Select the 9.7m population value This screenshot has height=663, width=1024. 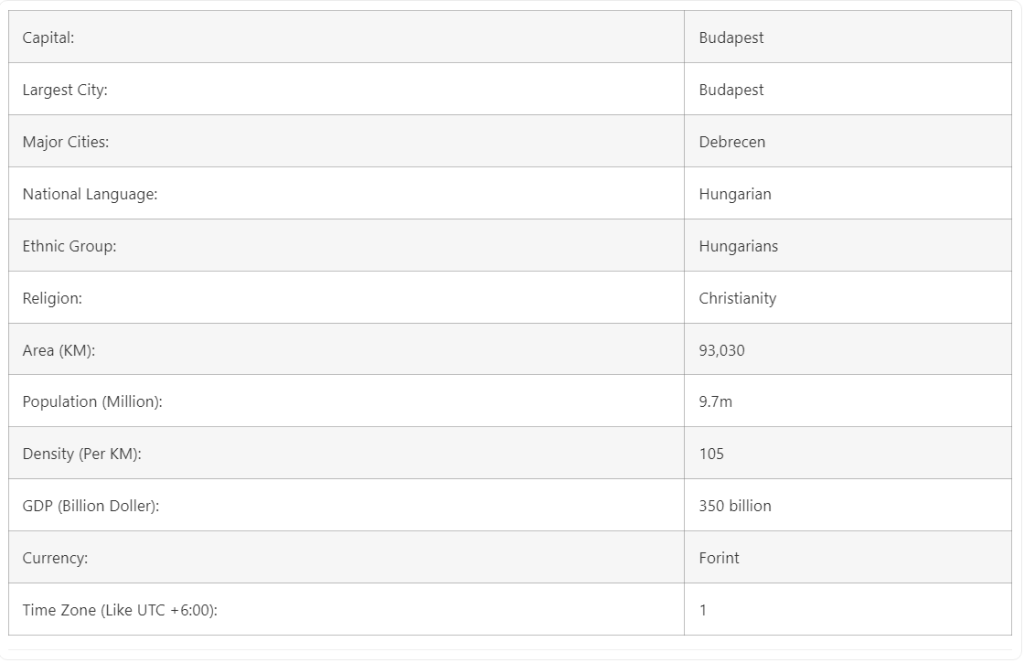tap(715, 402)
